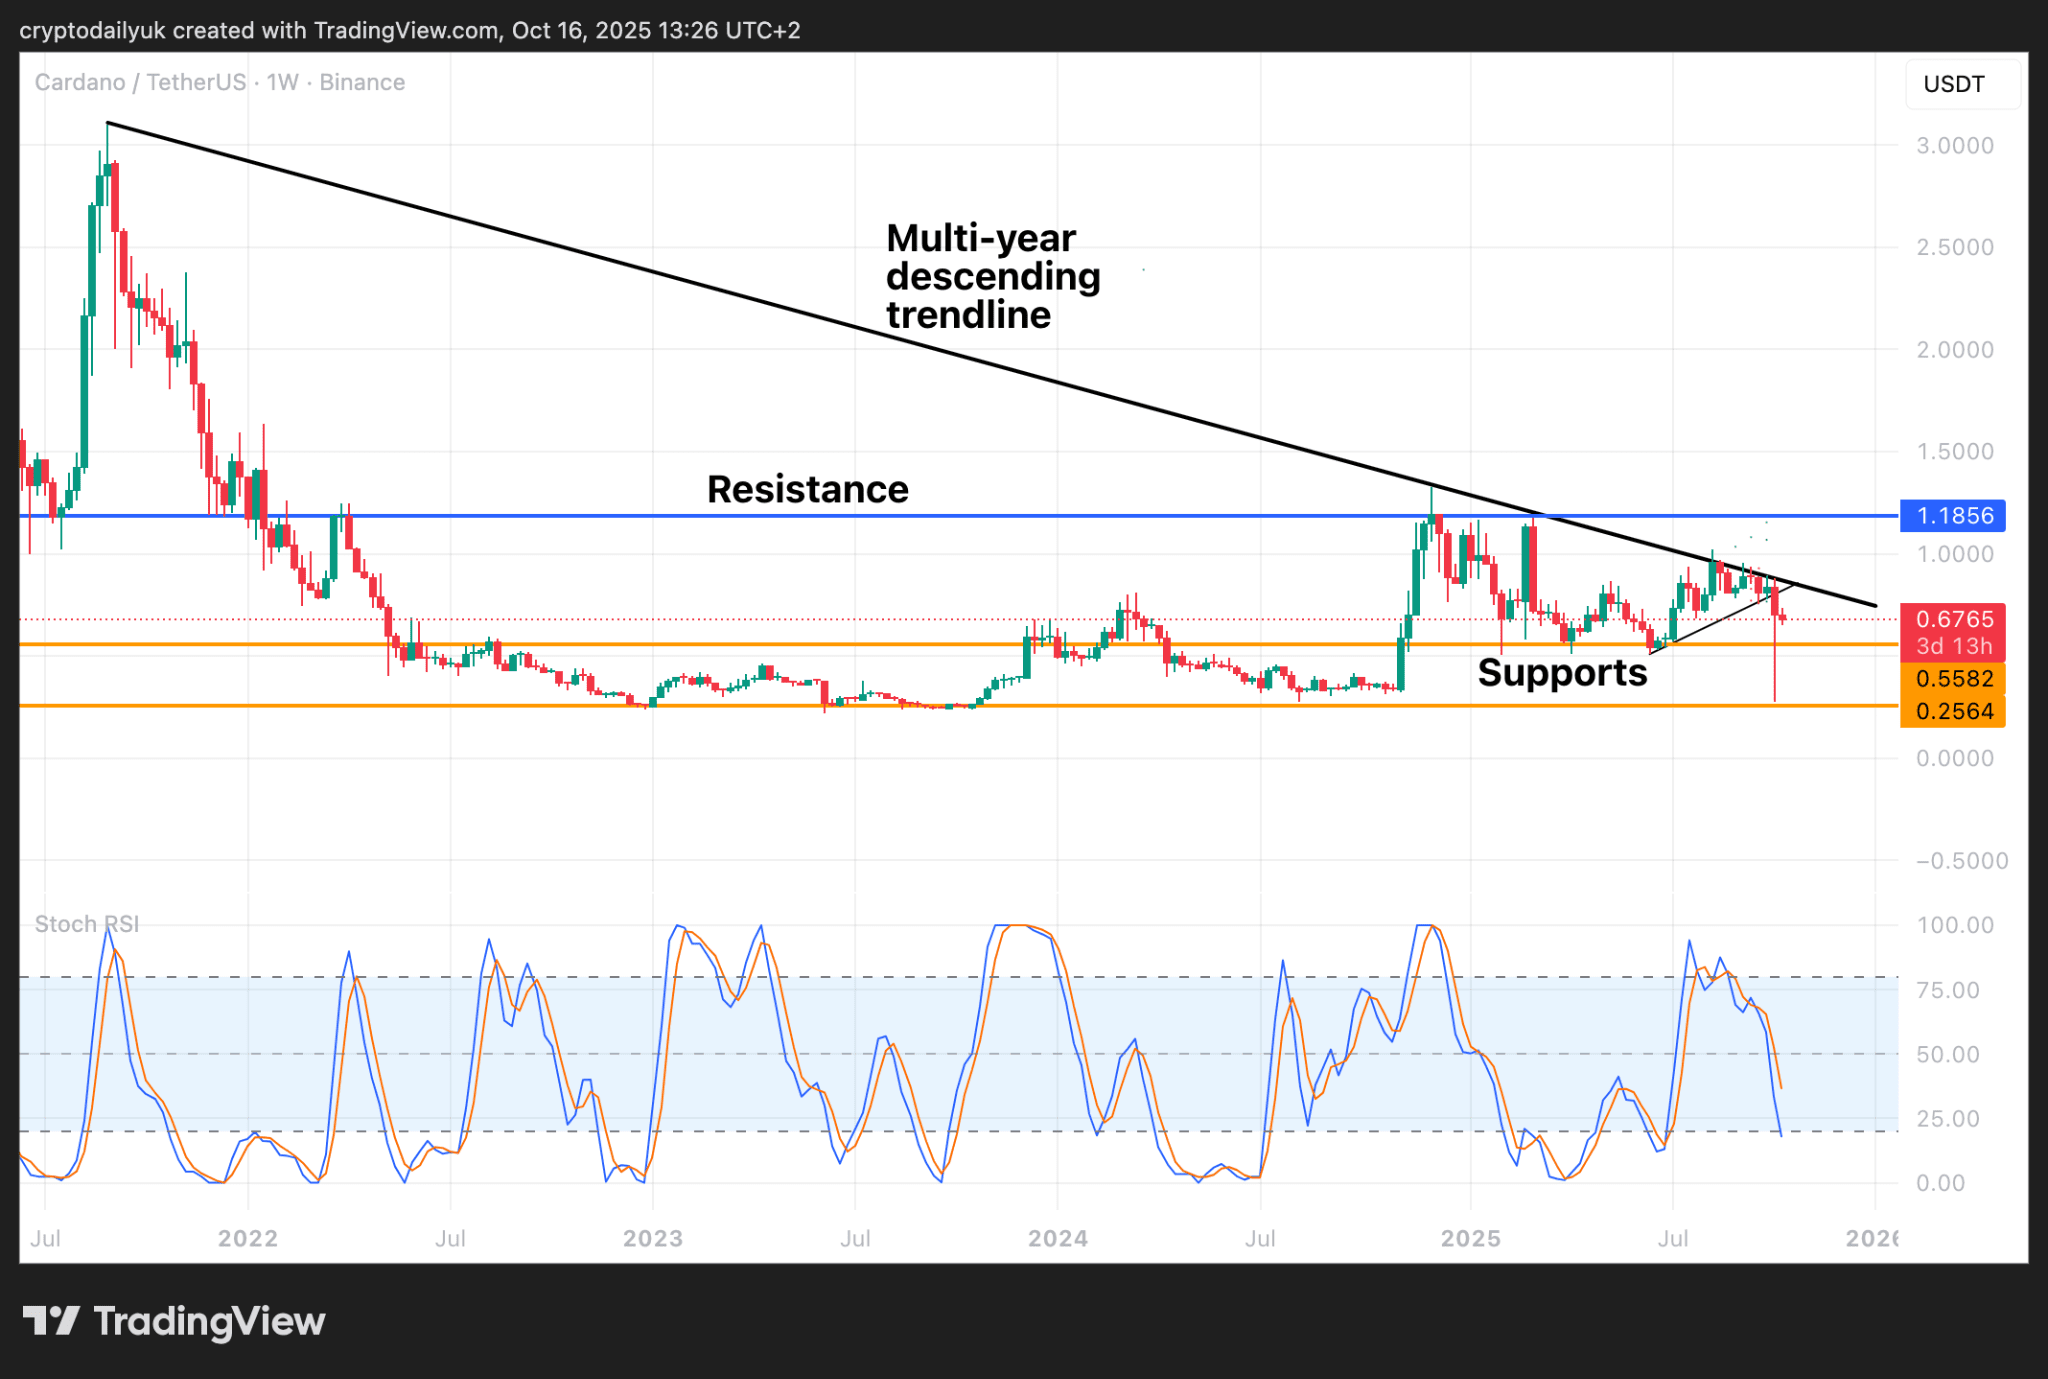The width and height of the screenshot is (2048, 1379).
Task: Click the 0.0000 price scale label
Action: (x=1954, y=759)
